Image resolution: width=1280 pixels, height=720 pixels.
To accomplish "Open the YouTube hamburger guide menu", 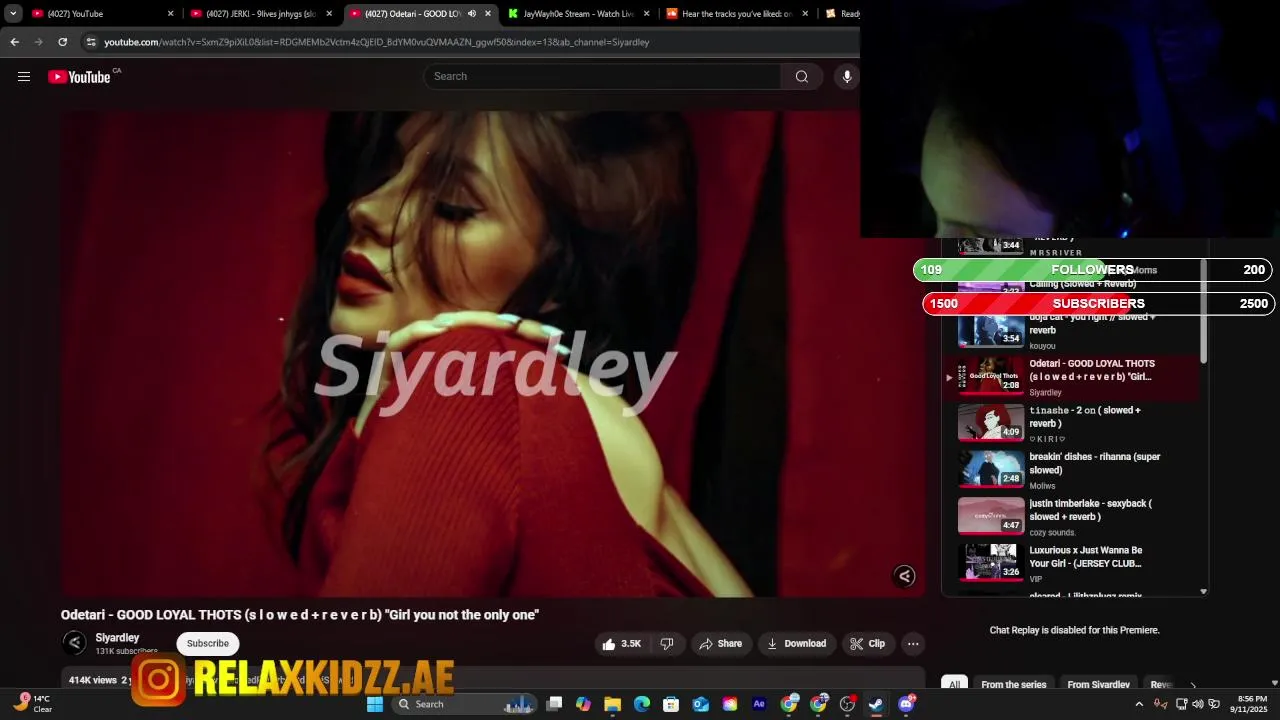I will point(24,77).
